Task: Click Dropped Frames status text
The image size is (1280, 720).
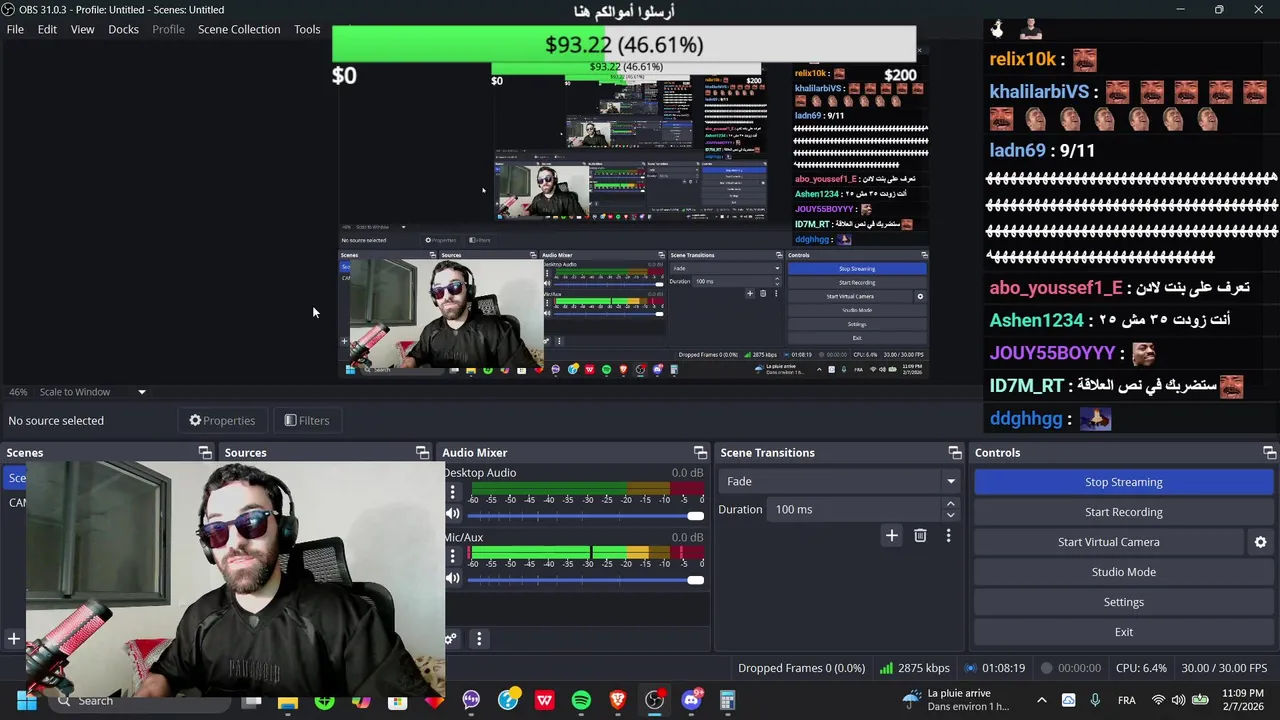Action: coord(801,668)
